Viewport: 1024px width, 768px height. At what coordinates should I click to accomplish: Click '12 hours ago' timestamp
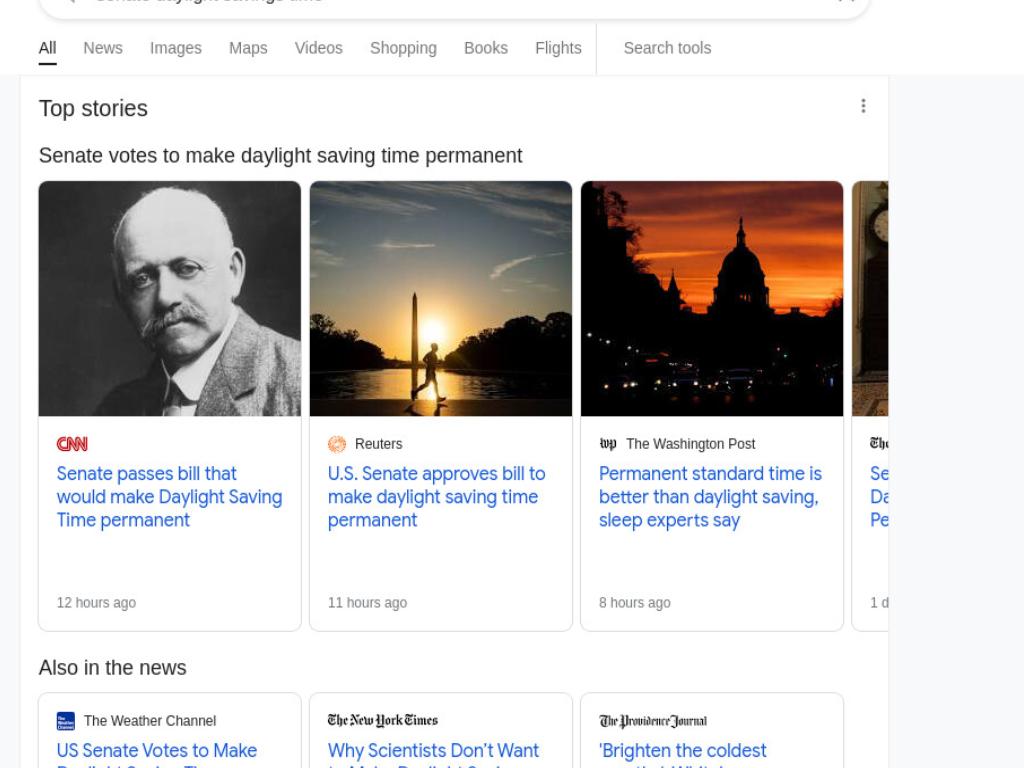click(96, 603)
